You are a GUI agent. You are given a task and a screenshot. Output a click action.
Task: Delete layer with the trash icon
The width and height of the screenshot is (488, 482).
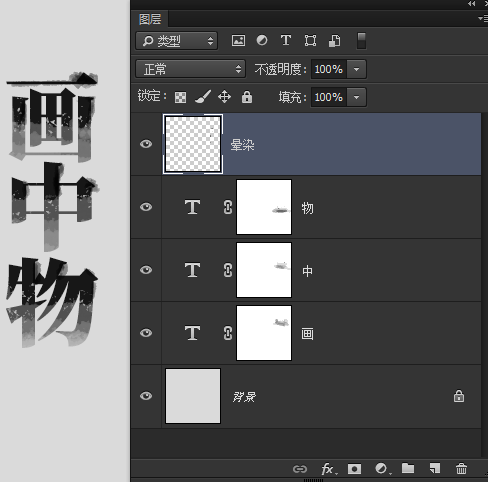(461, 468)
